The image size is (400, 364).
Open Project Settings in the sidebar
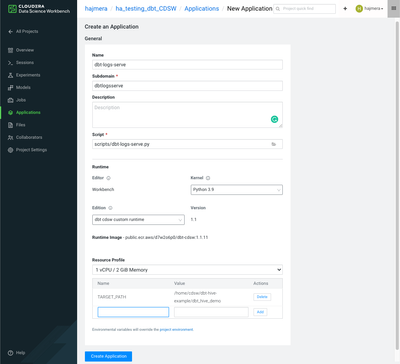coord(31,150)
